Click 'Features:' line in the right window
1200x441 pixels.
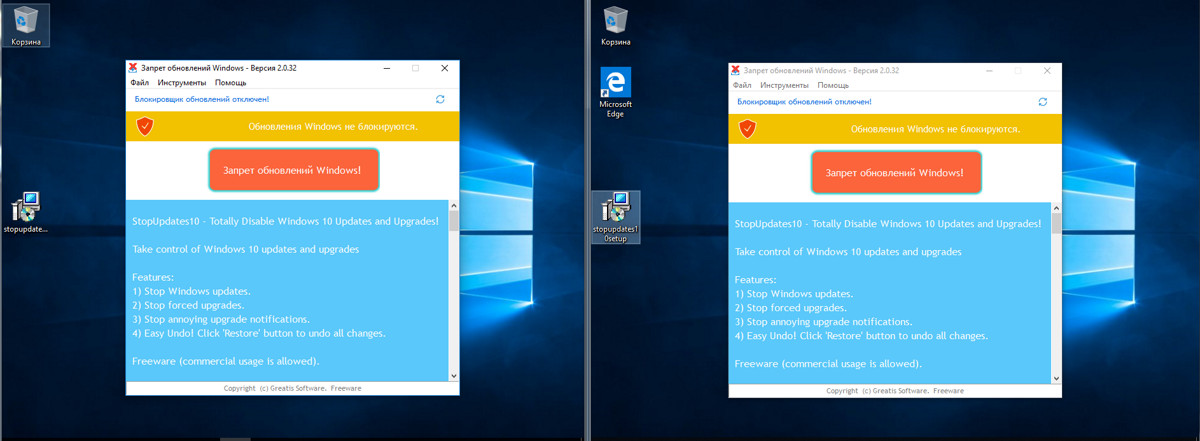[755, 280]
